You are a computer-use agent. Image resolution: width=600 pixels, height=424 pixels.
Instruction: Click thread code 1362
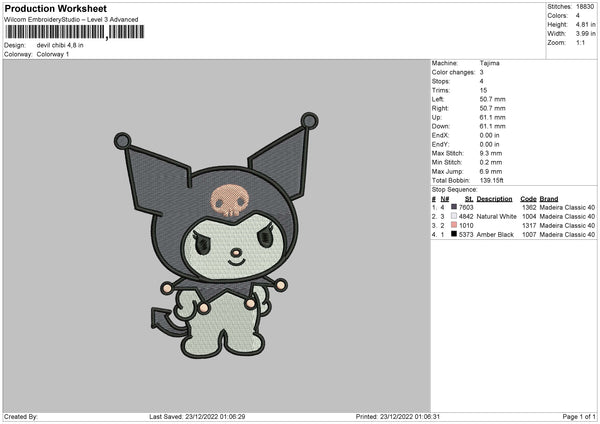(529, 207)
